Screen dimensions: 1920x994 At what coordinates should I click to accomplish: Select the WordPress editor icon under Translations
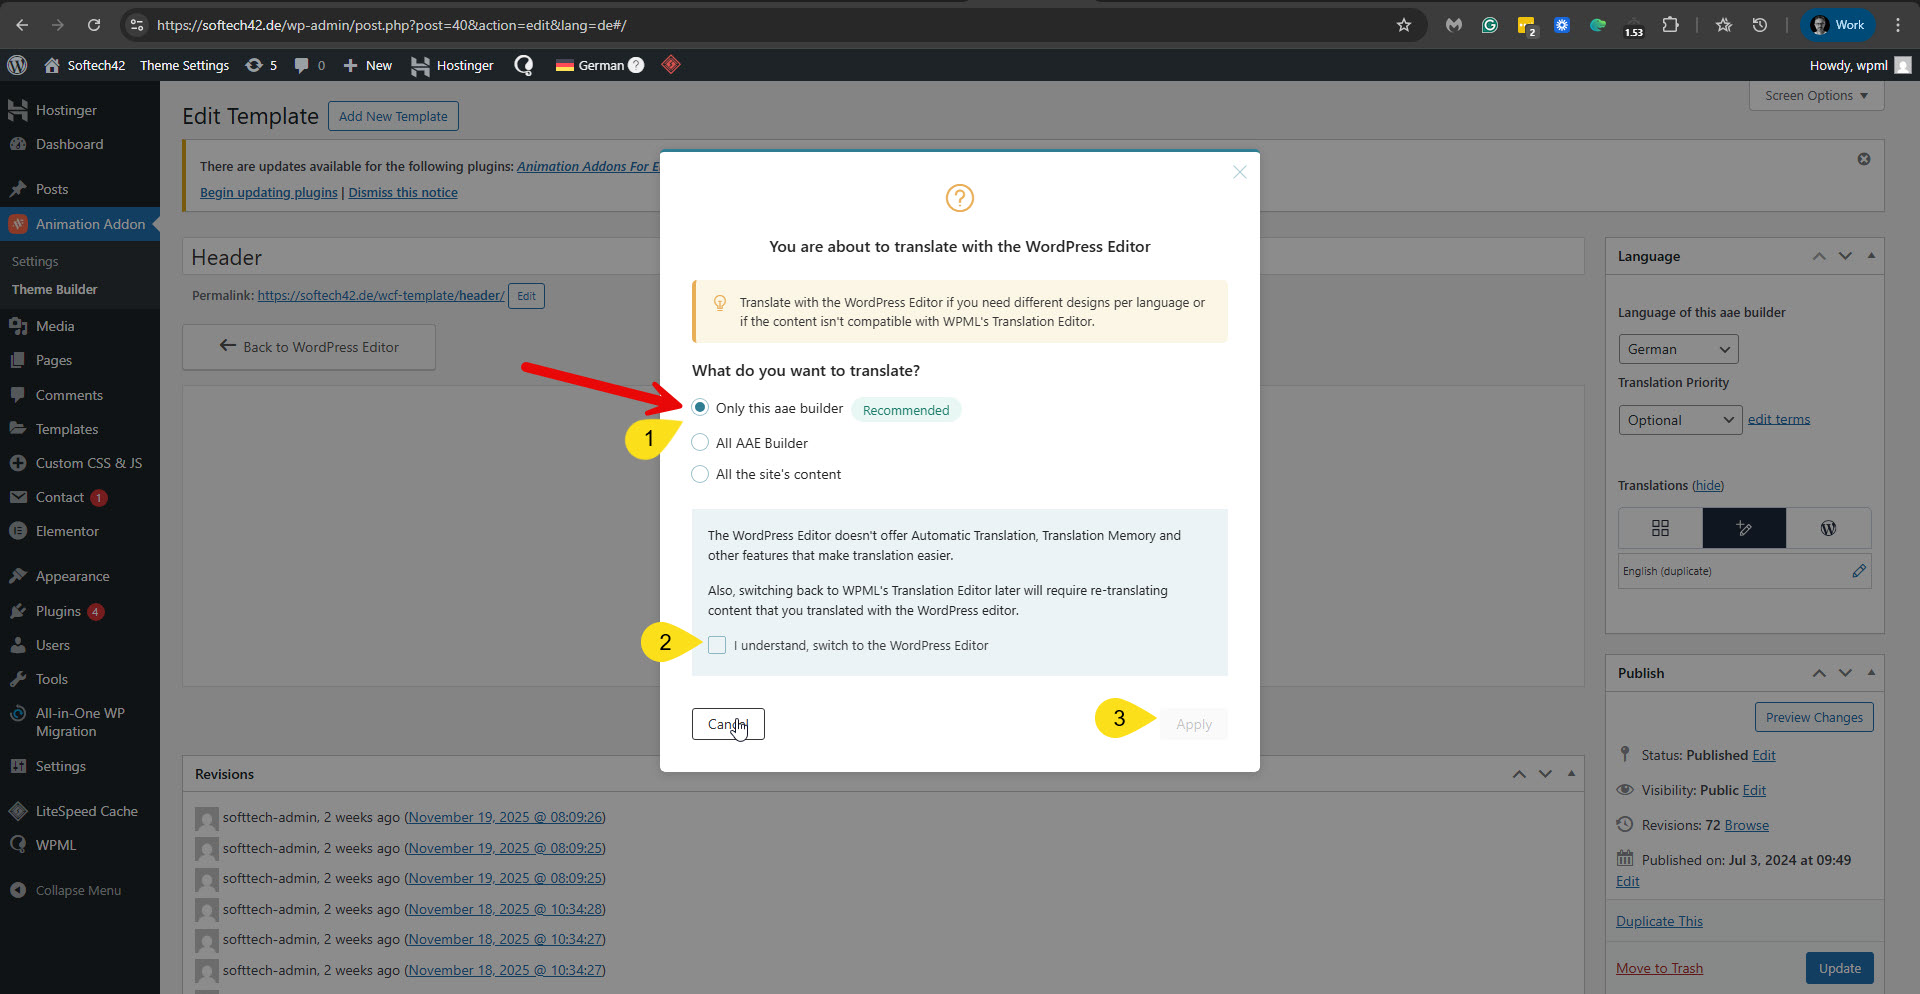coord(1828,528)
